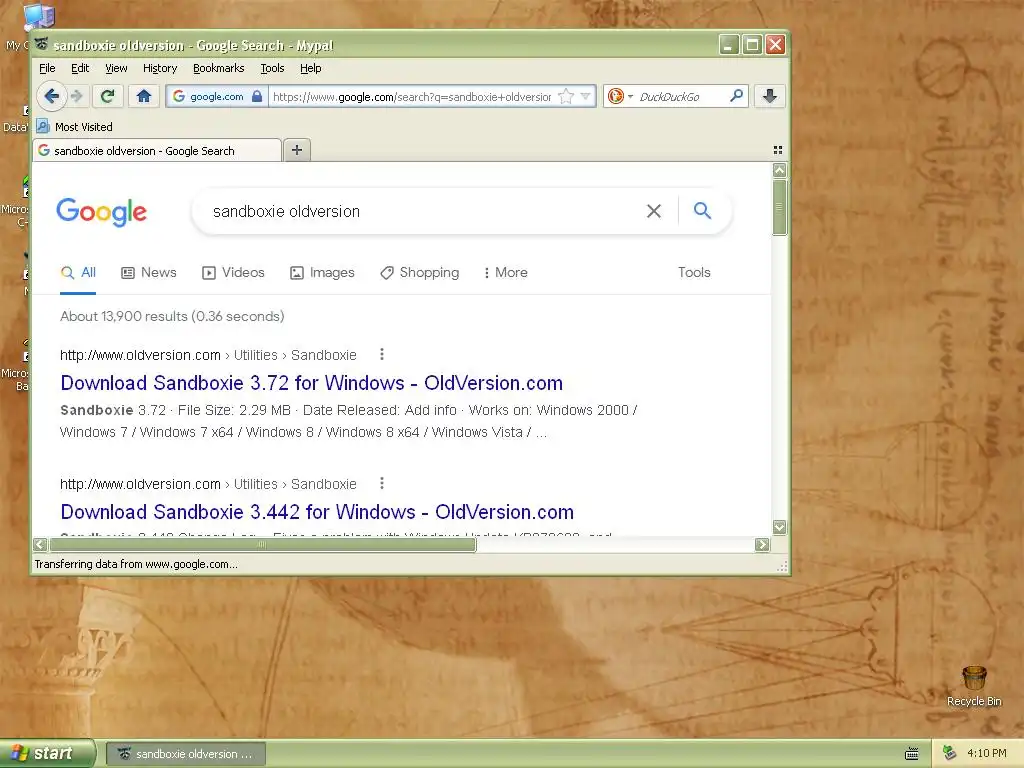Switch to the Shopping results tab
The image size is (1024, 768).
(420, 272)
